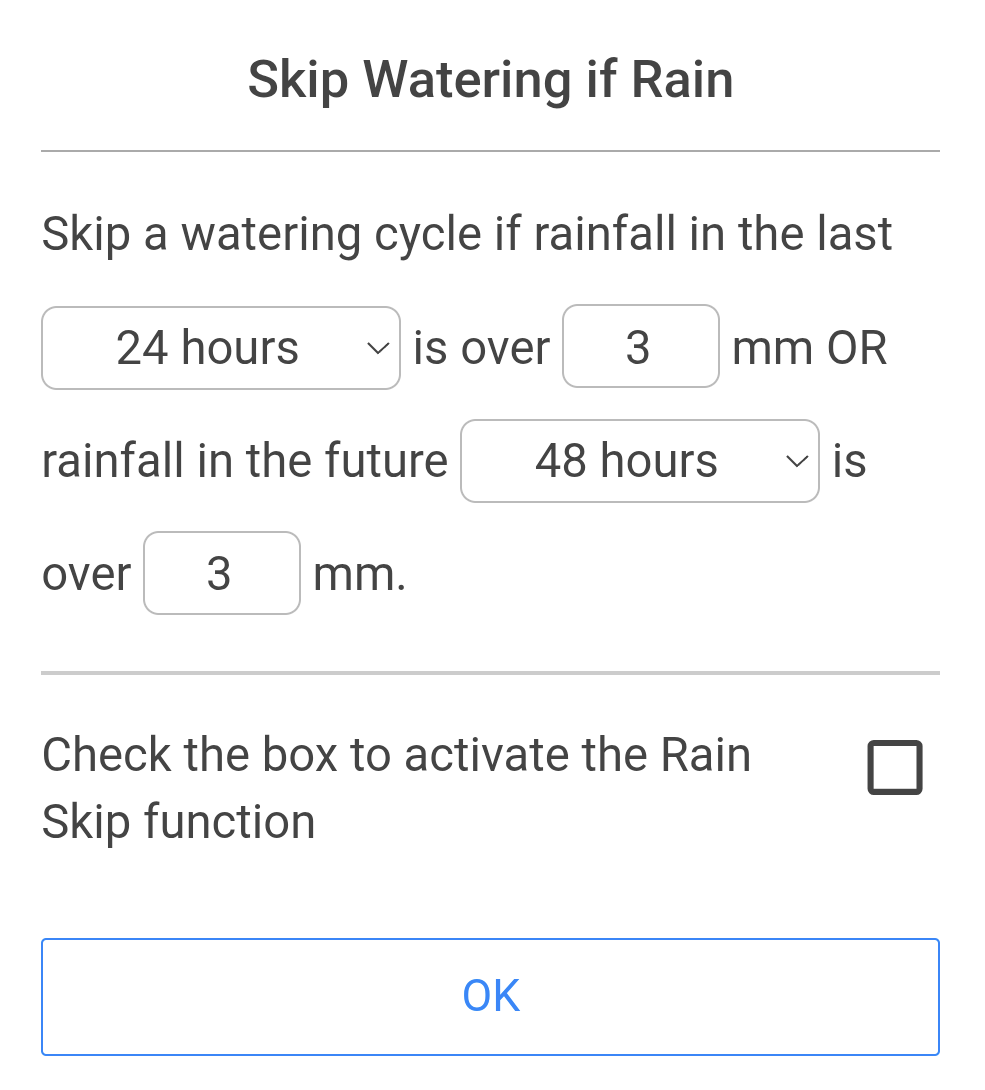Click the "over" text before second threshold field

coord(86,574)
